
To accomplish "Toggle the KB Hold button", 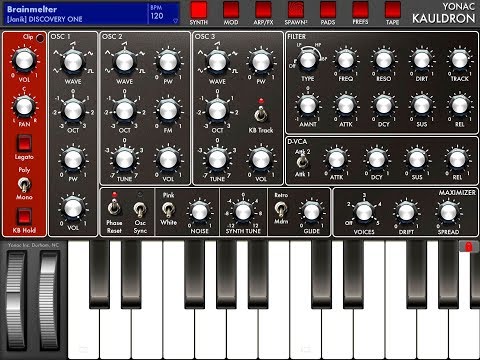I will (24, 216).
